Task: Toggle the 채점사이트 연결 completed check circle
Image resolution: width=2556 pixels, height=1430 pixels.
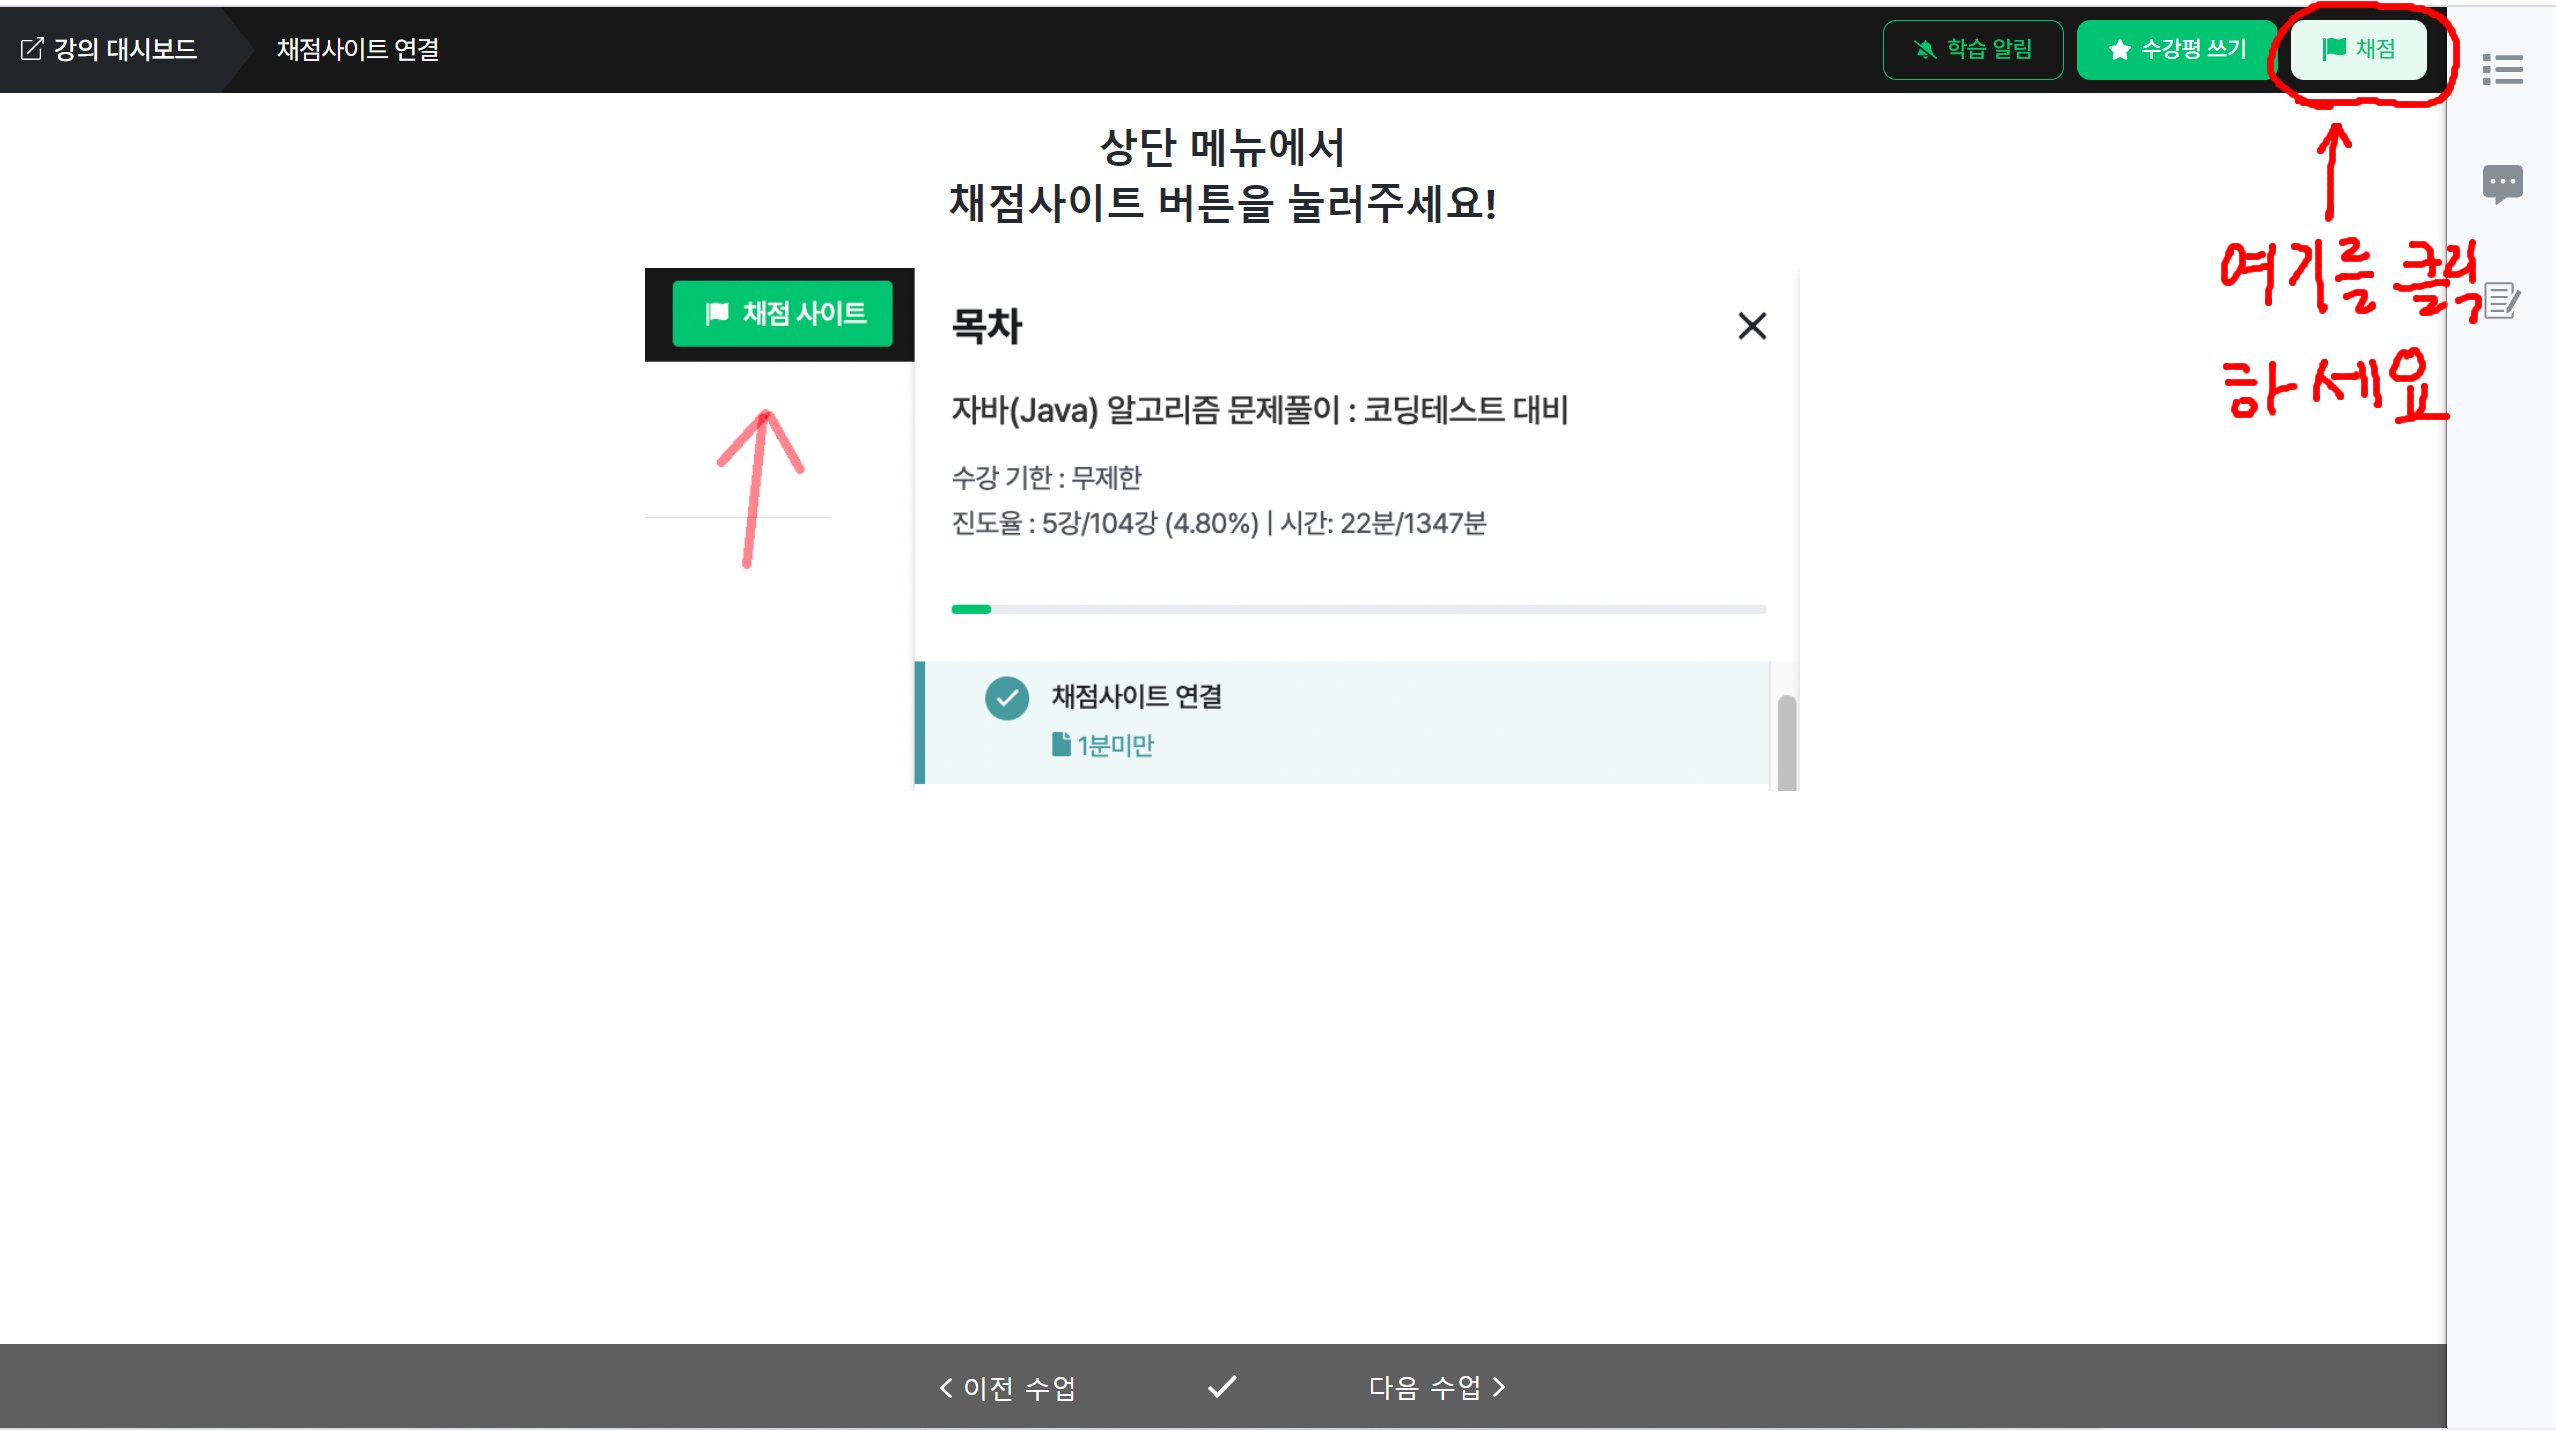Action: (x=1007, y=698)
